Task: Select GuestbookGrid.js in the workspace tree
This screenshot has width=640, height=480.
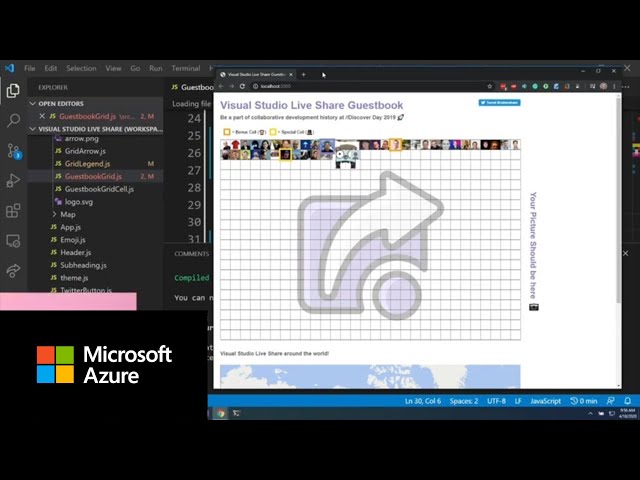Action: [x=93, y=176]
